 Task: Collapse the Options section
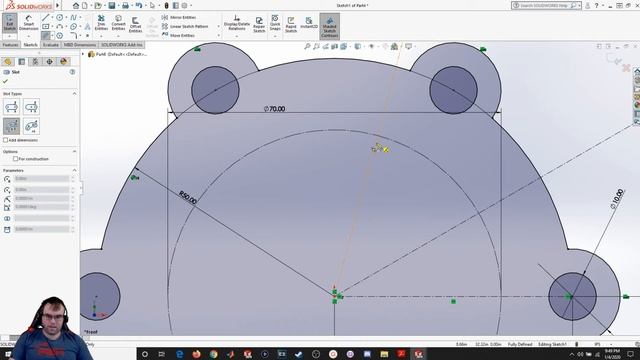point(74,151)
